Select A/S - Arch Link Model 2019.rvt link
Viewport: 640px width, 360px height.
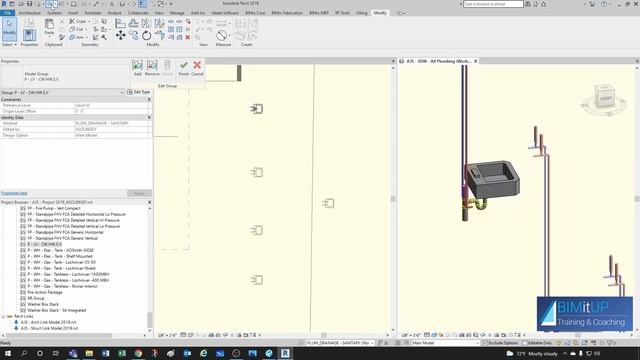tap(48, 322)
